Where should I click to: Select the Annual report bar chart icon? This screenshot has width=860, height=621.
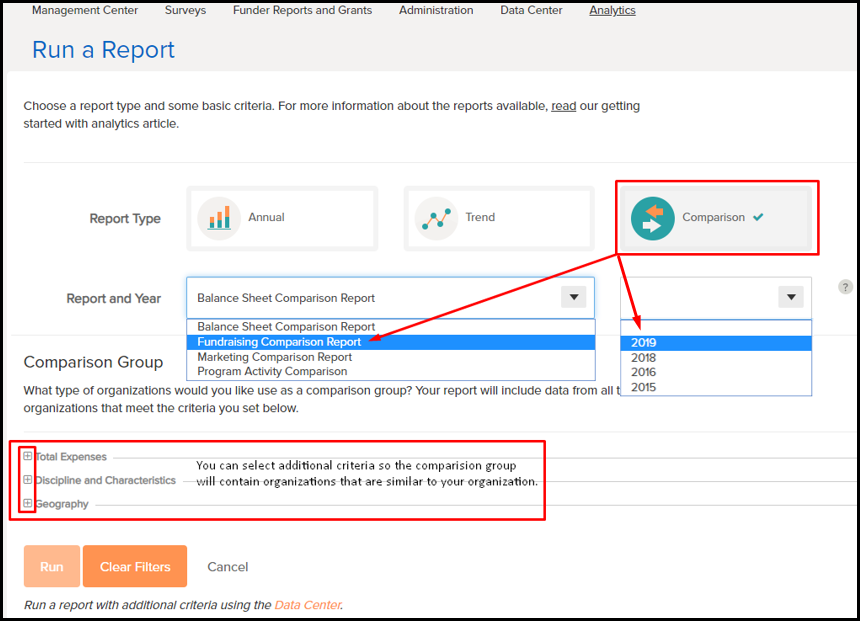pyautogui.click(x=219, y=217)
